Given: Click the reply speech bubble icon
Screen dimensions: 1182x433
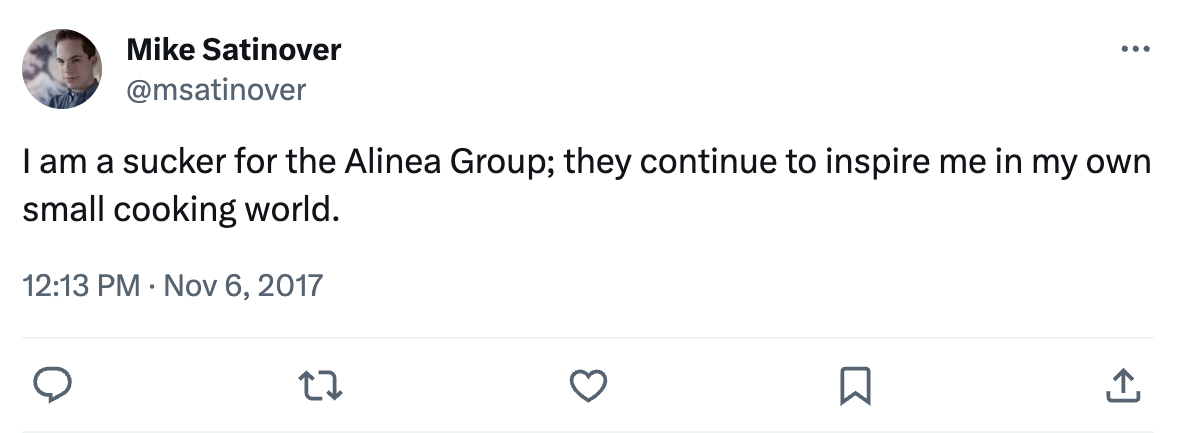Looking at the screenshot, I should (x=50, y=385).
